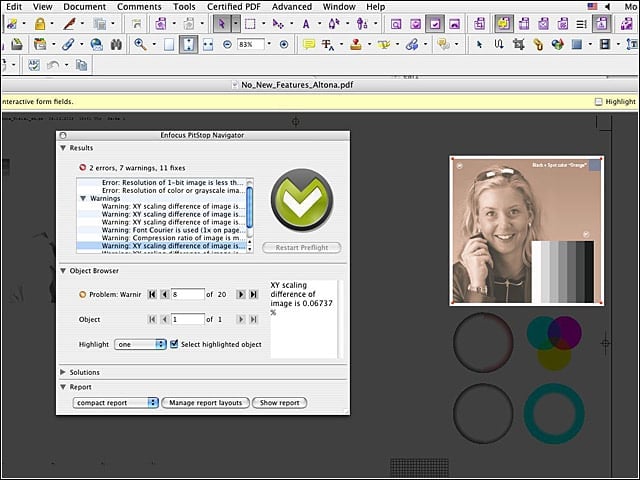Select the Movie filmstrip tool
The width and height of the screenshot is (640, 480).
[605, 44]
